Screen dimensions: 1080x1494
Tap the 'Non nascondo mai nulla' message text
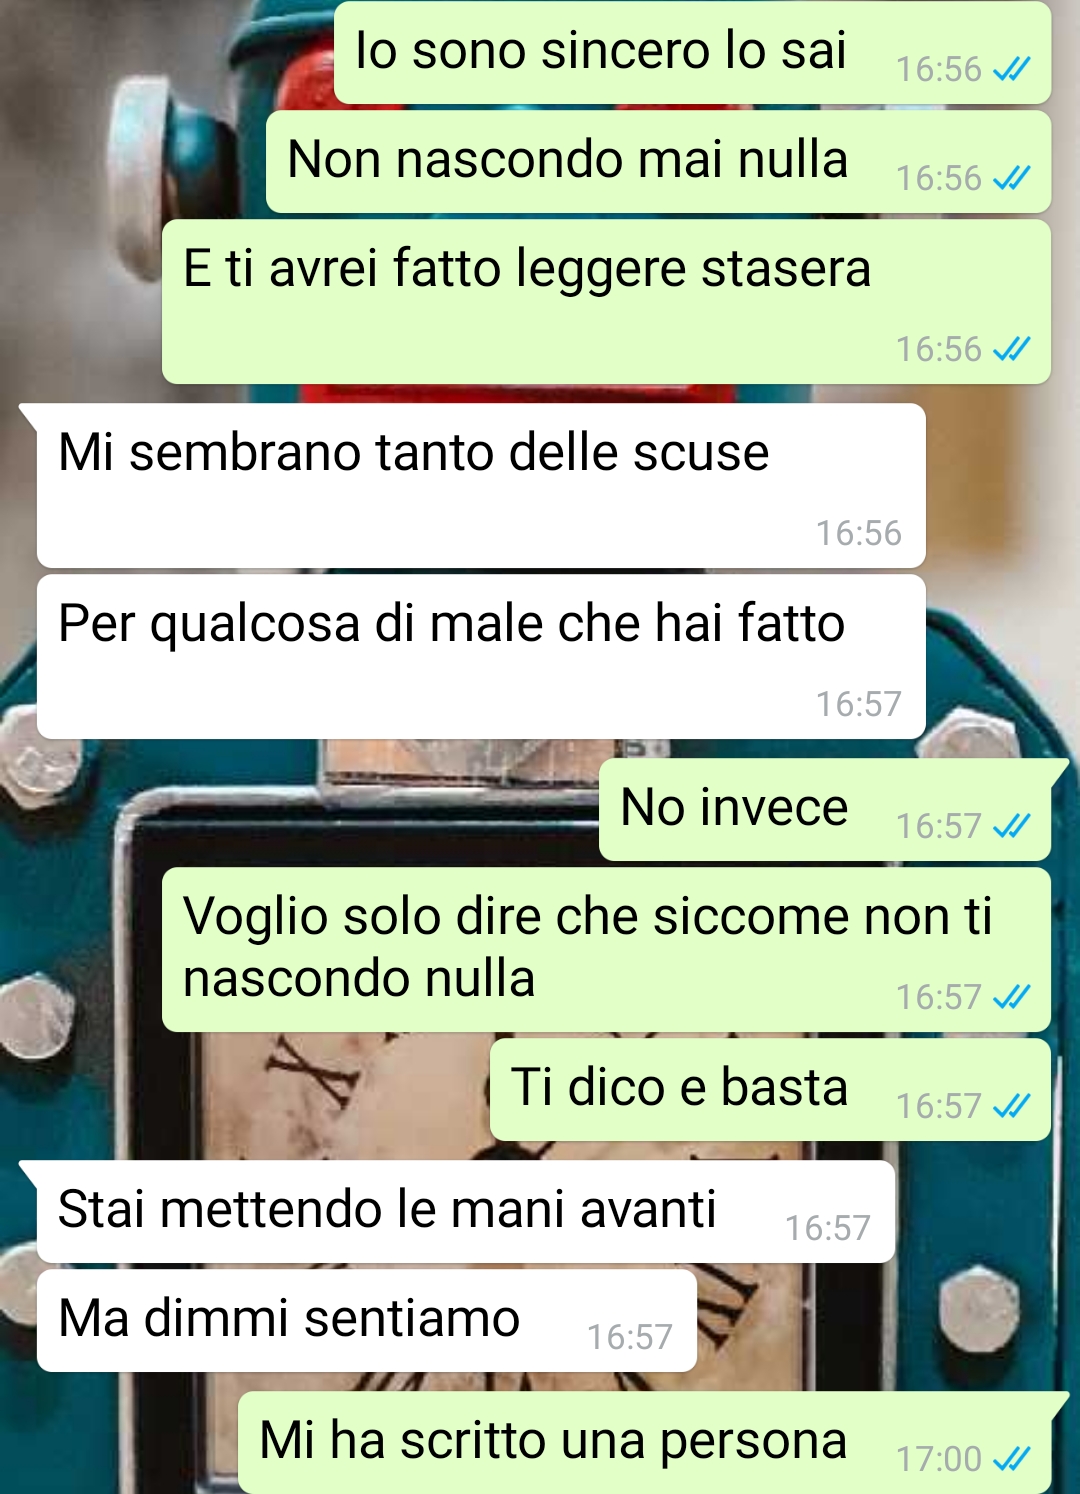point(568,160)
